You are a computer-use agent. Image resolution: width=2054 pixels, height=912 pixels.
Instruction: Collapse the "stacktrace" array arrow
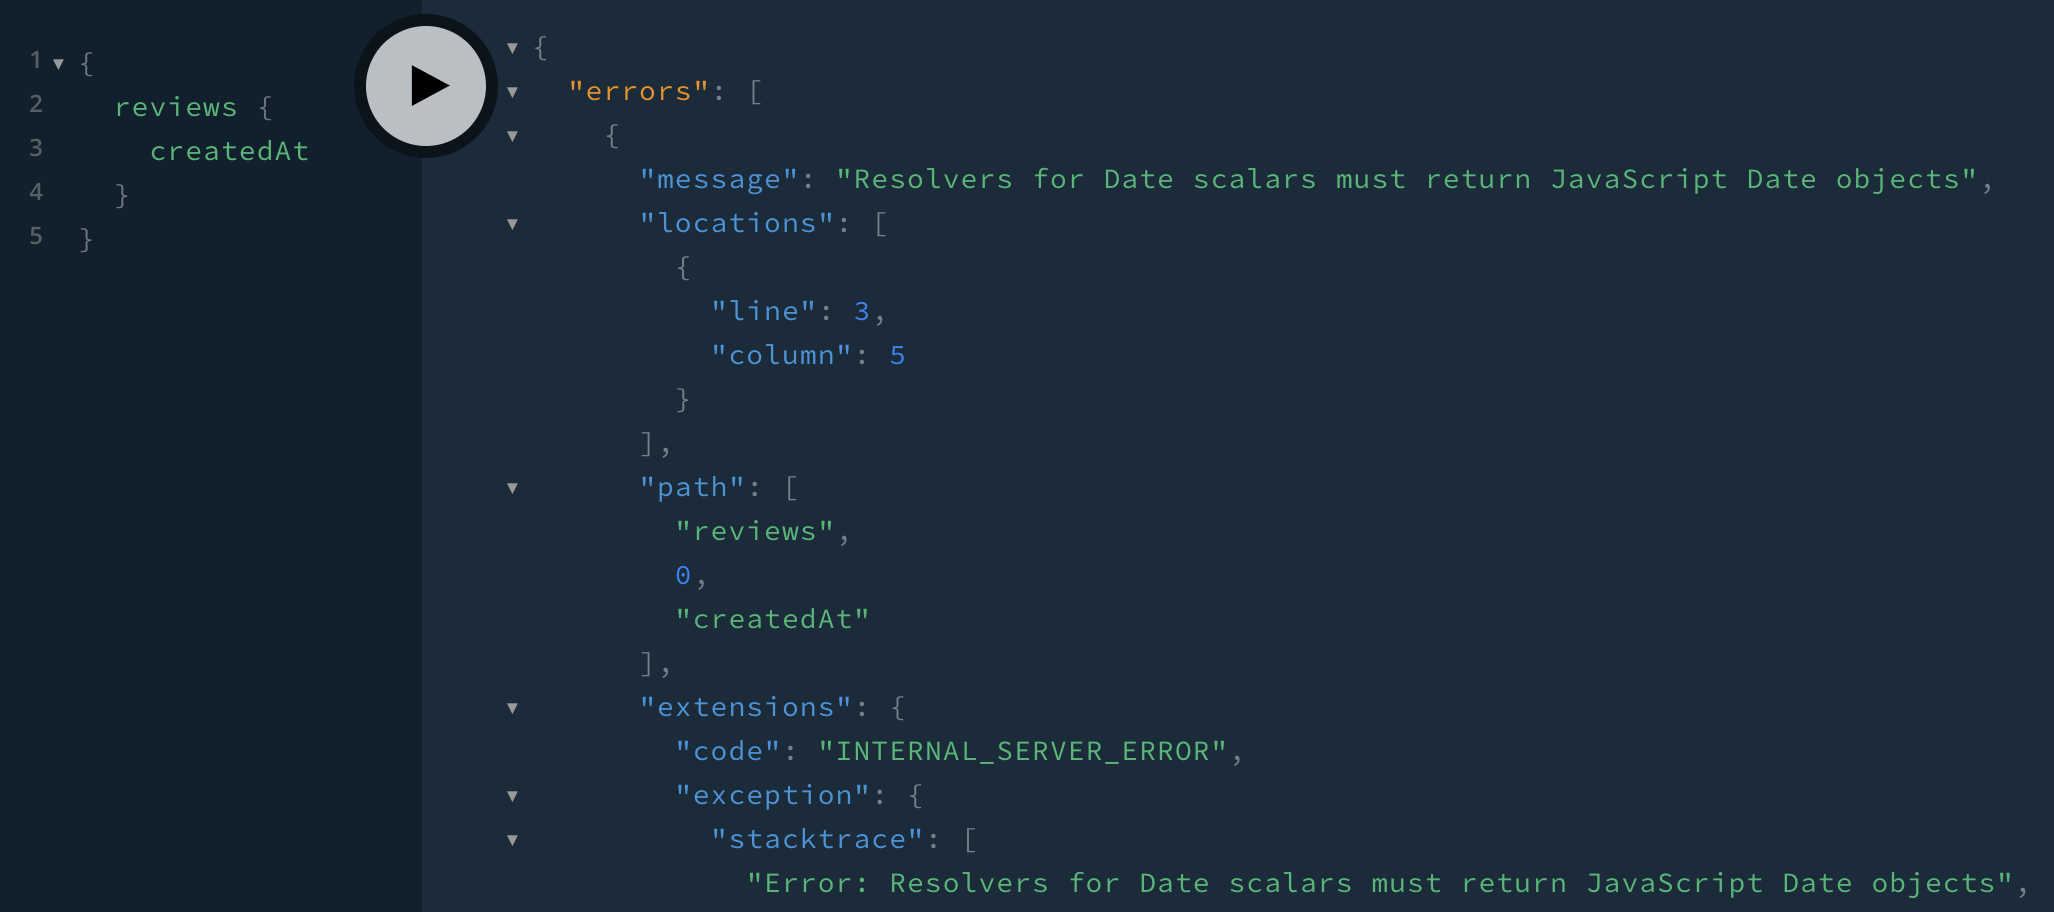512,840
